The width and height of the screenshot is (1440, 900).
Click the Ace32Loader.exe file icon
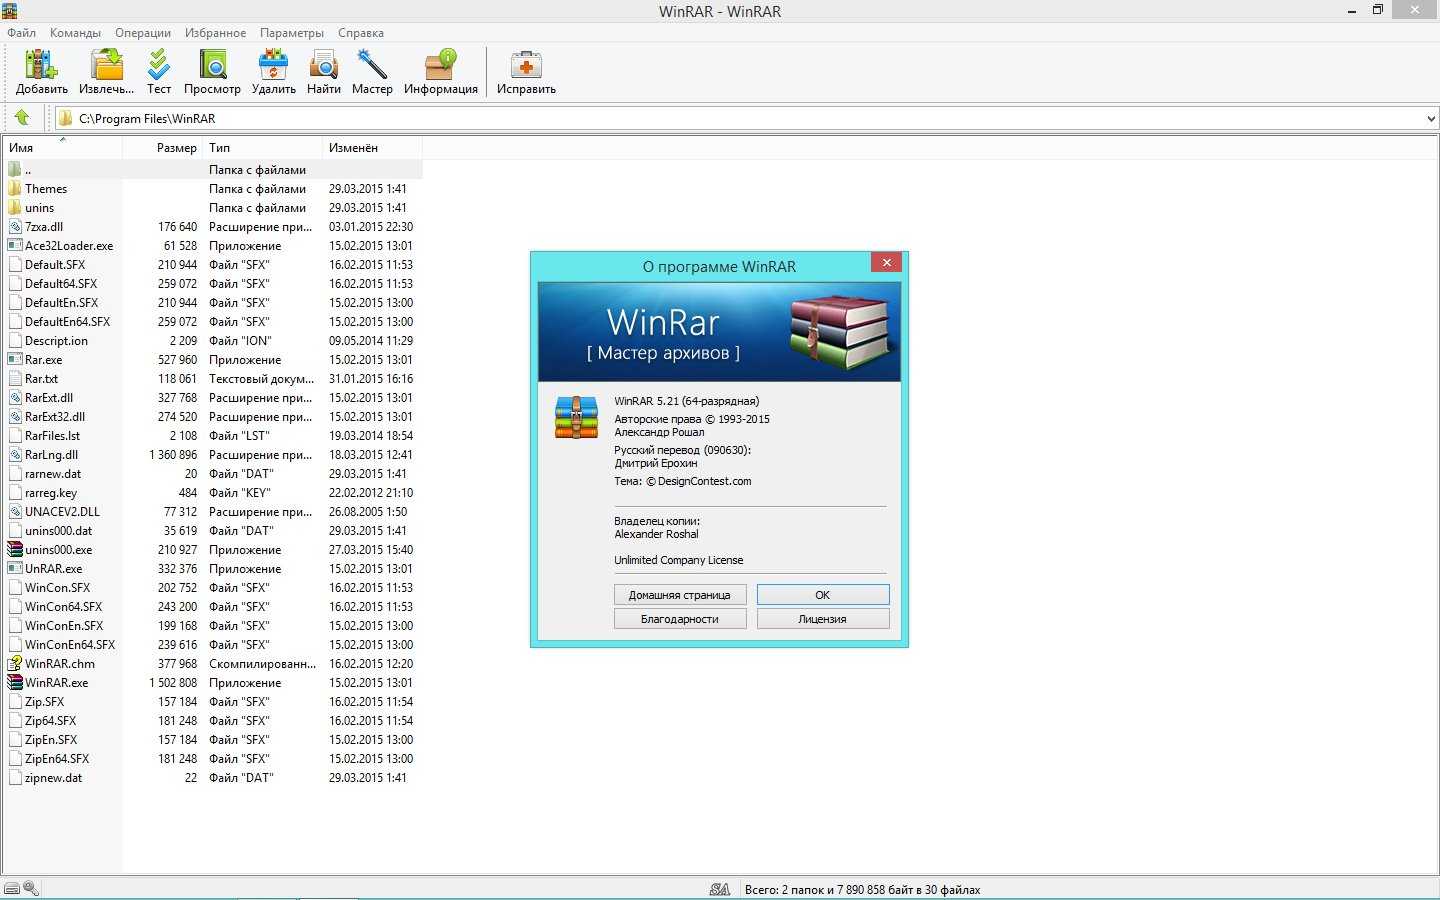(x=14, y=245)
